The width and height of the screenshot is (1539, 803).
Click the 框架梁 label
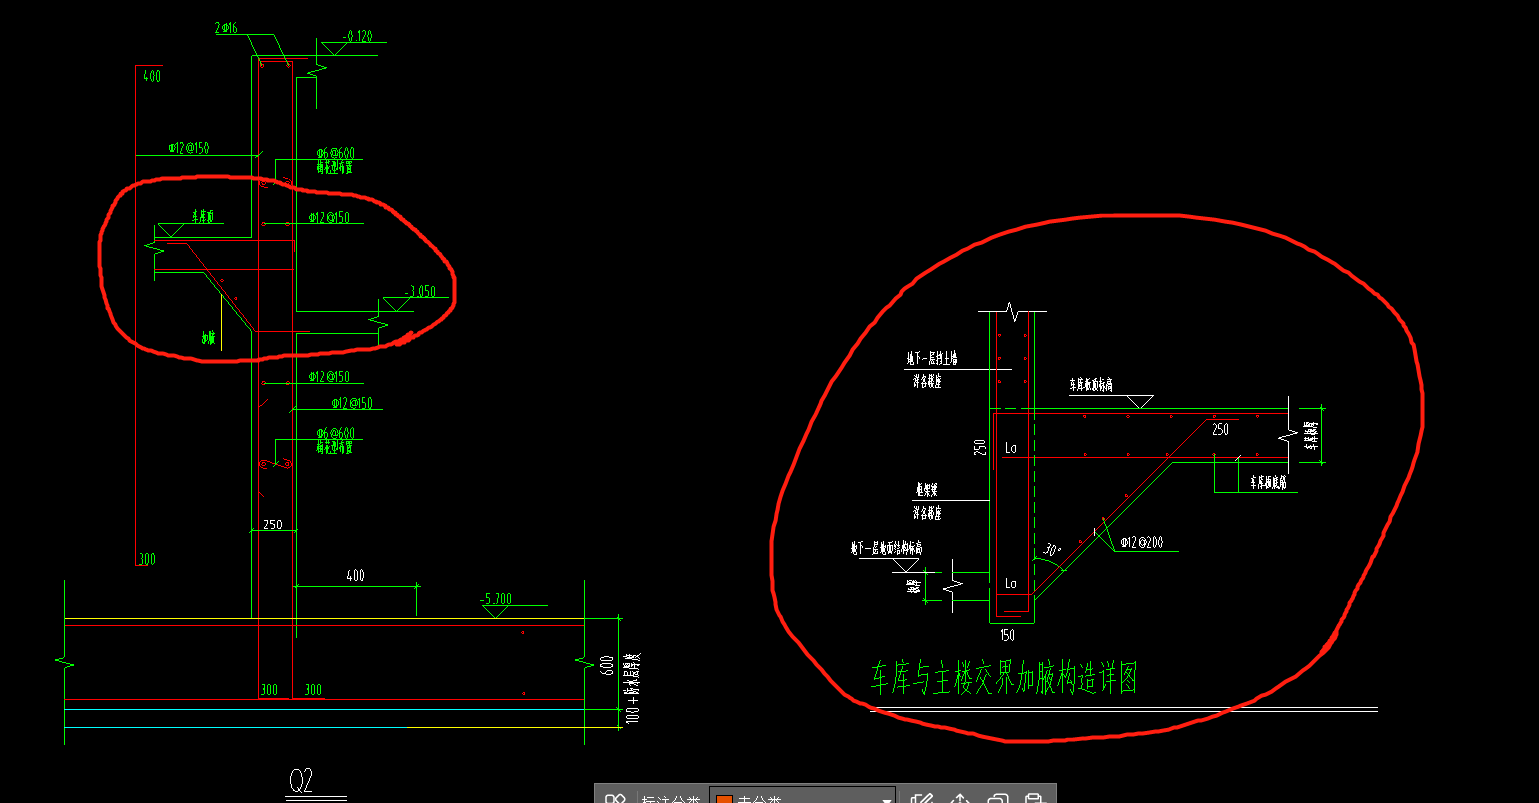(x=928, y=490)
